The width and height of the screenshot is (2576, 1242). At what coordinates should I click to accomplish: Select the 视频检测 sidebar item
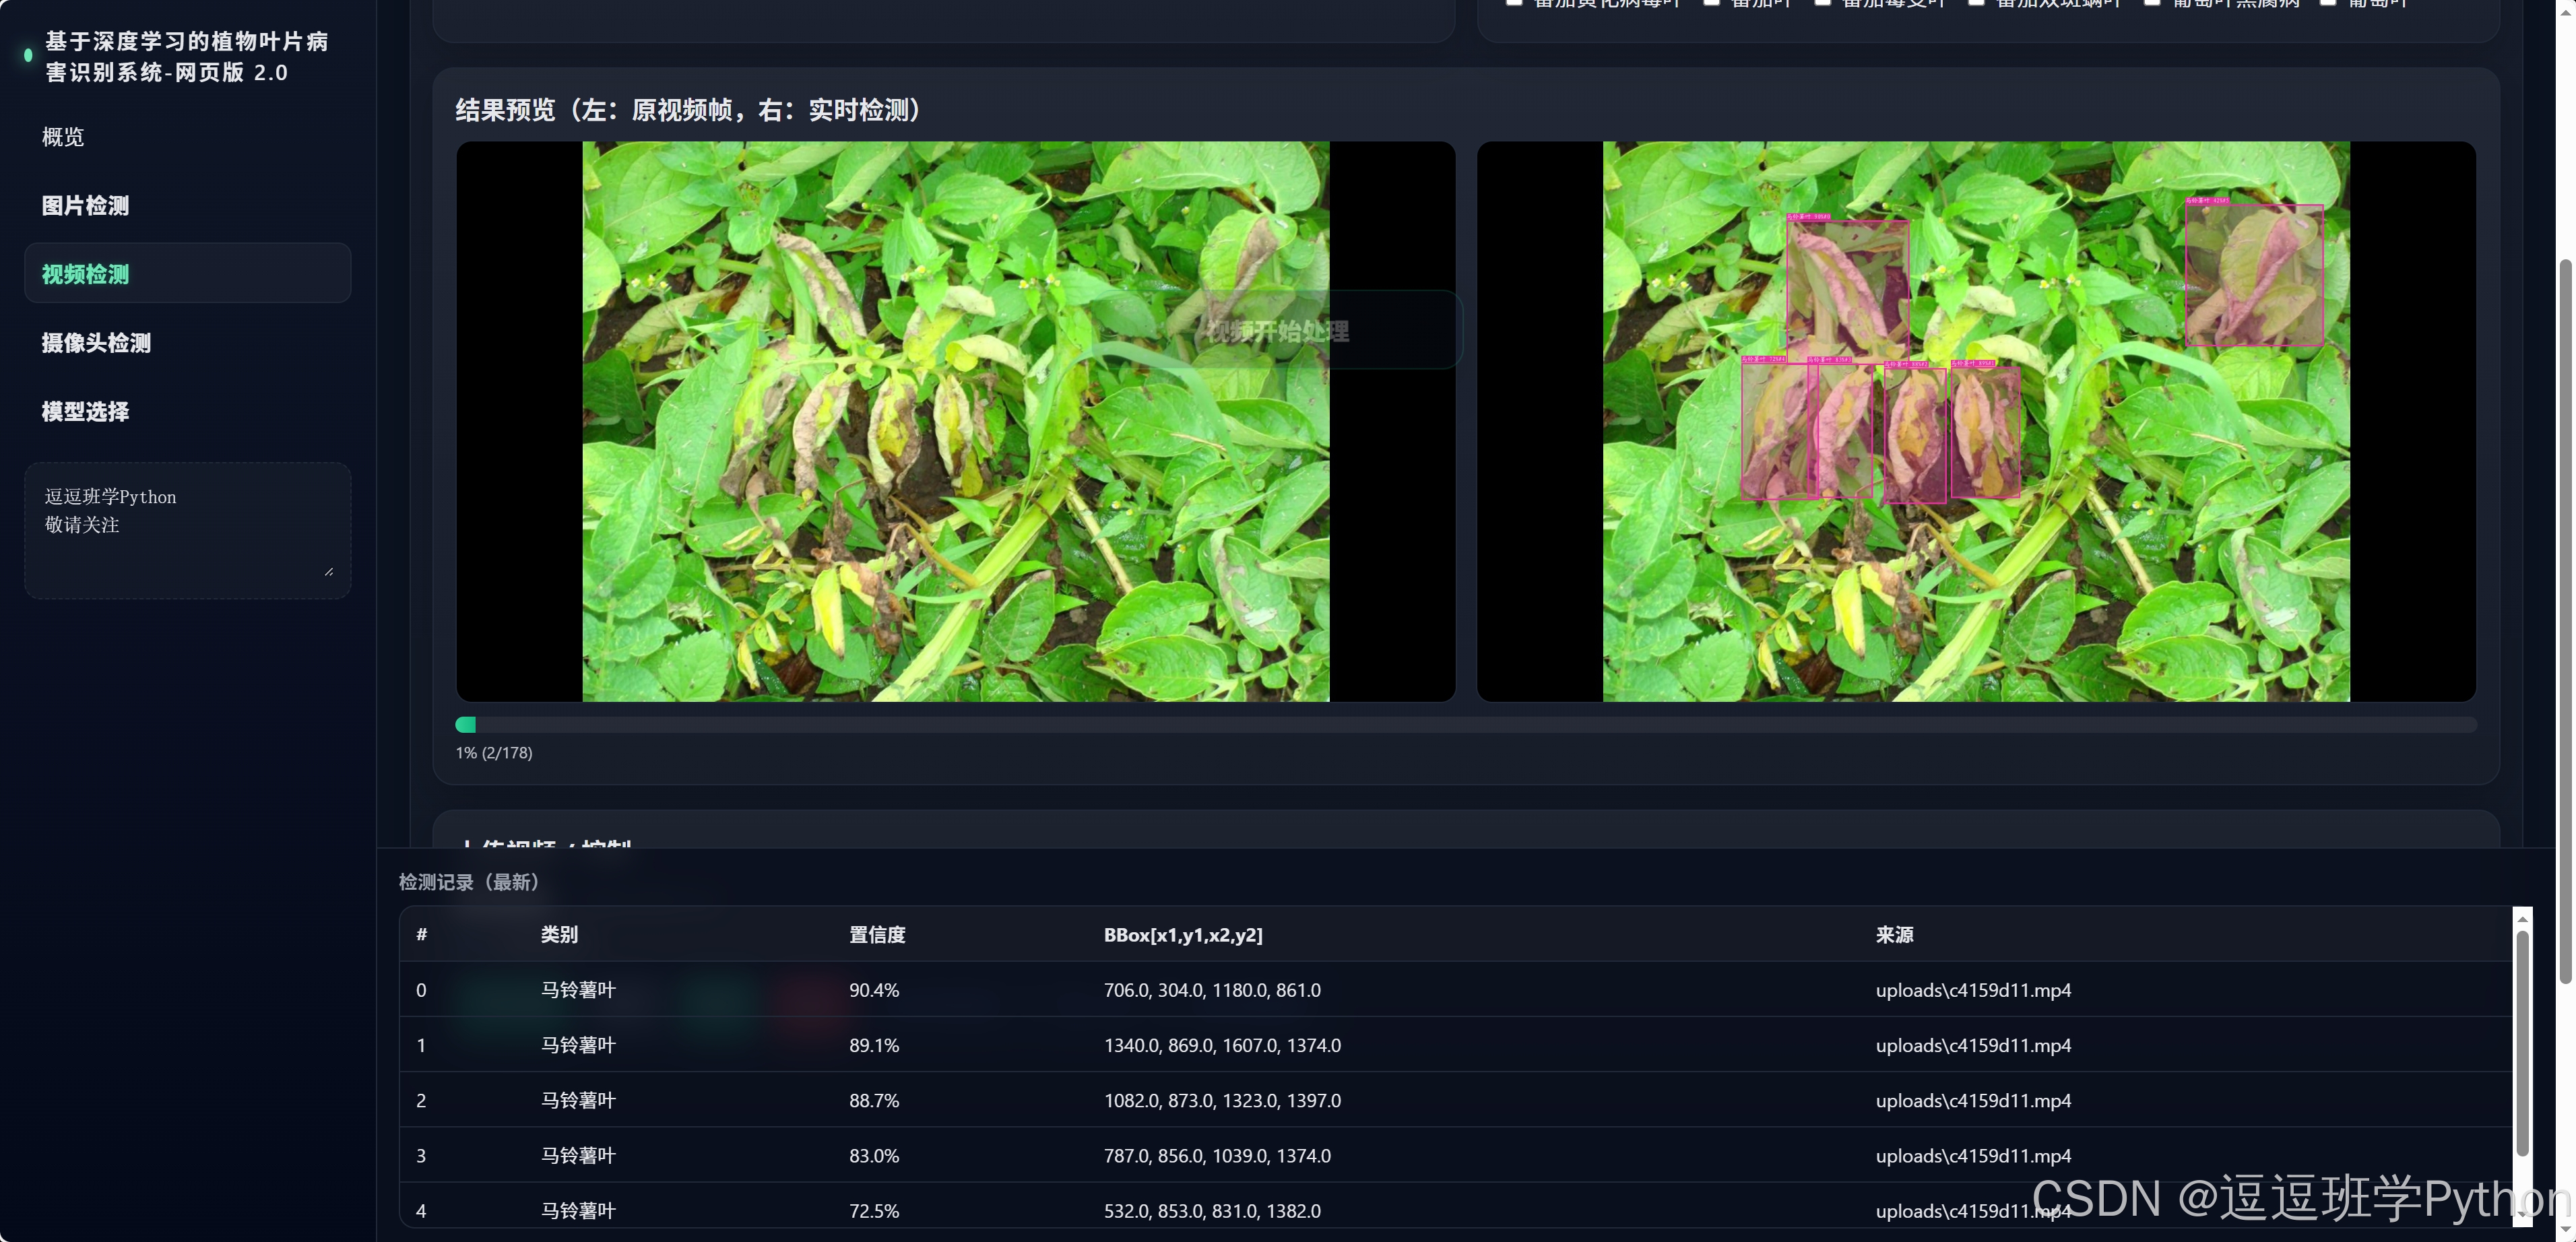click(x=187, y=274)
